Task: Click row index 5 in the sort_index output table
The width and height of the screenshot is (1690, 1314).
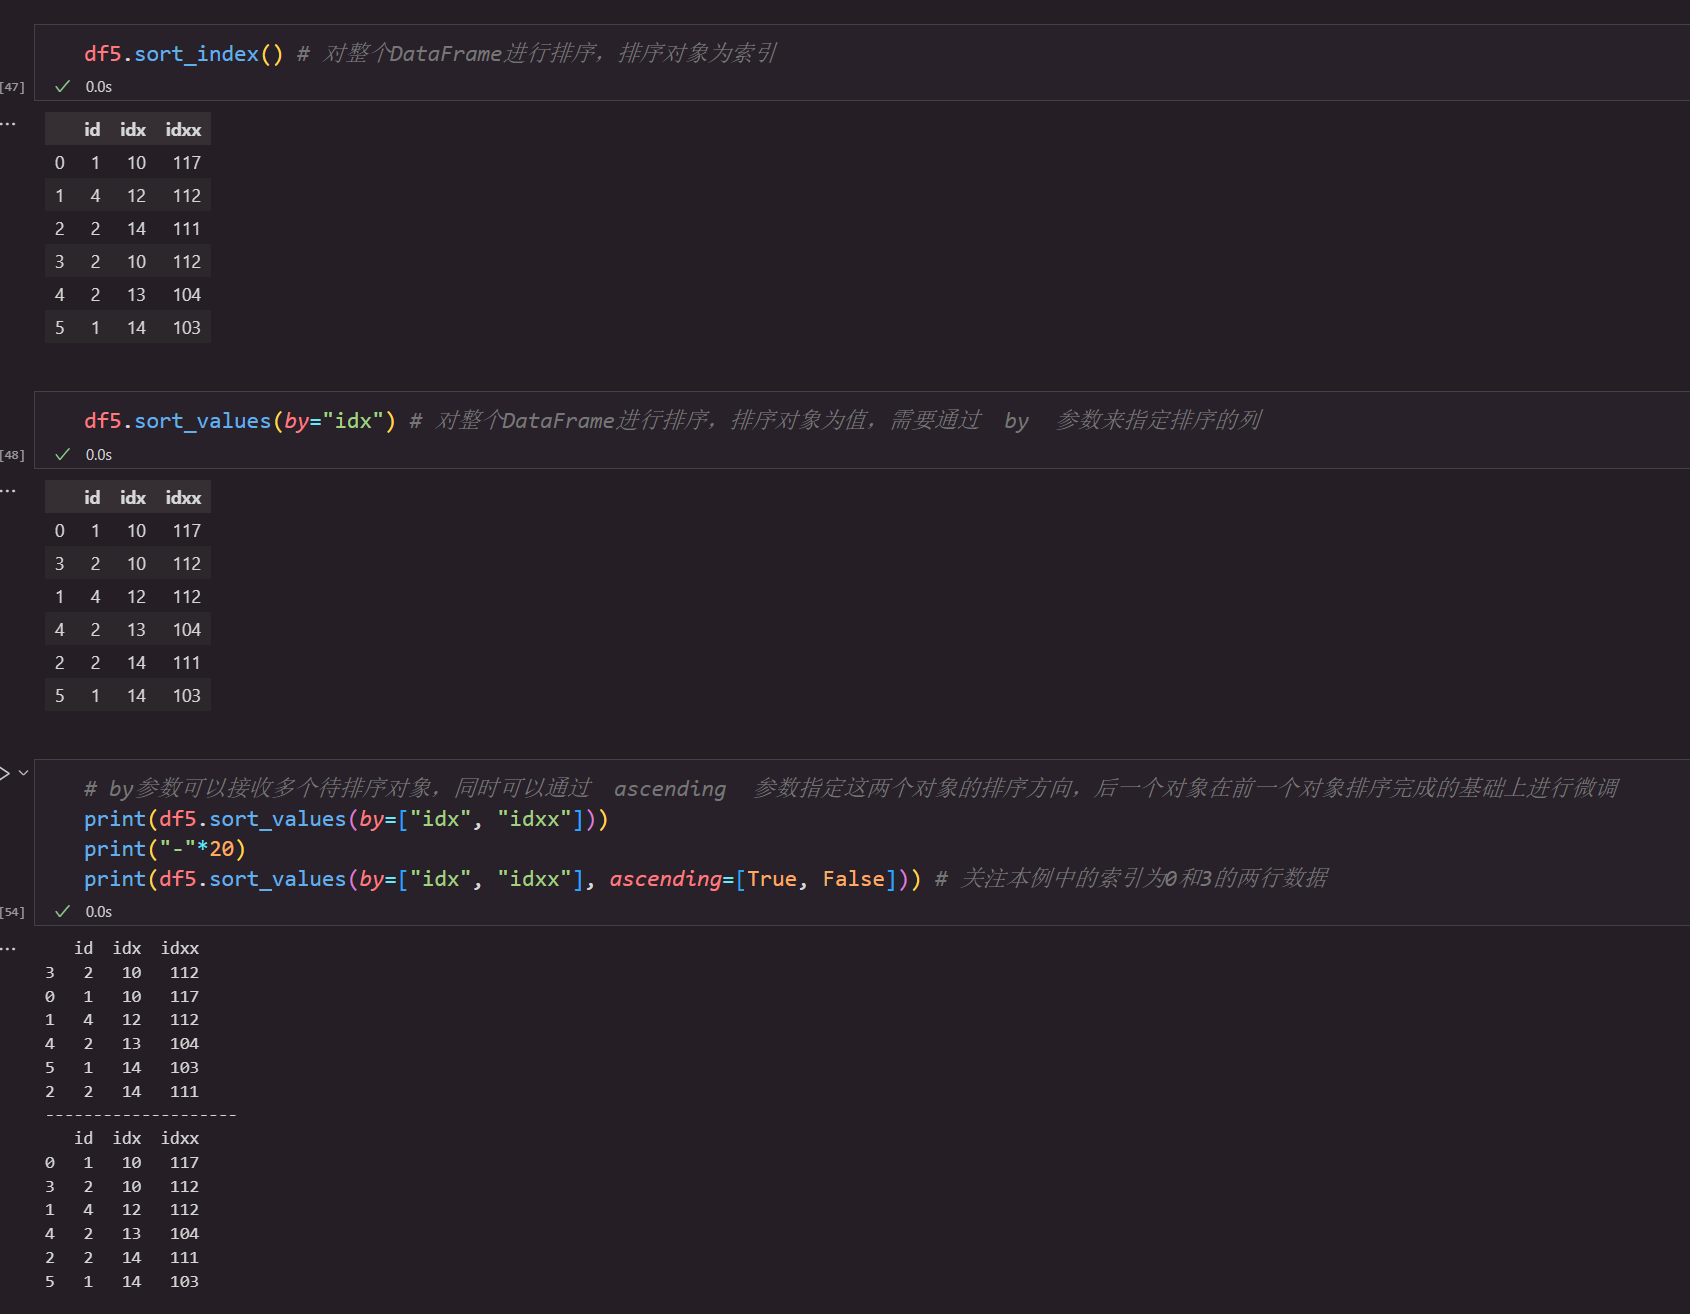Action: pos(60,328)
